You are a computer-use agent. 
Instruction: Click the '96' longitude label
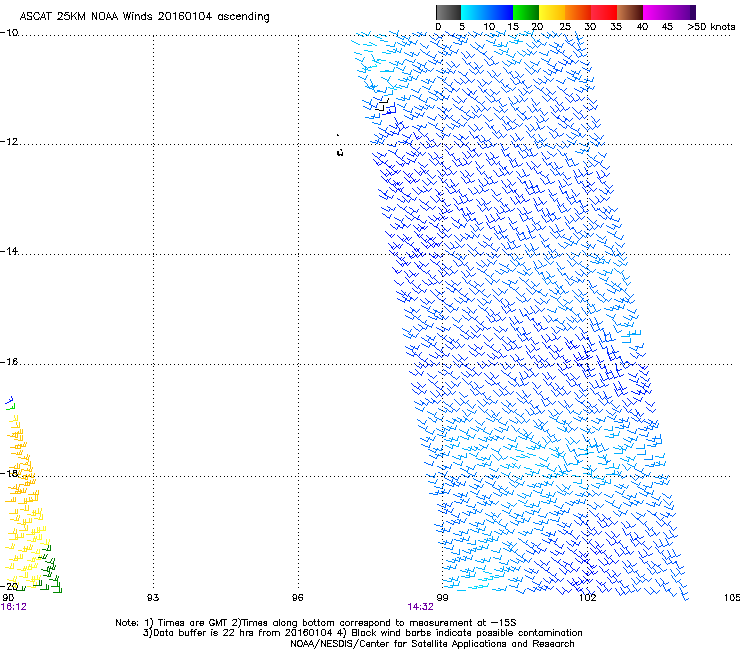[297, 598]
